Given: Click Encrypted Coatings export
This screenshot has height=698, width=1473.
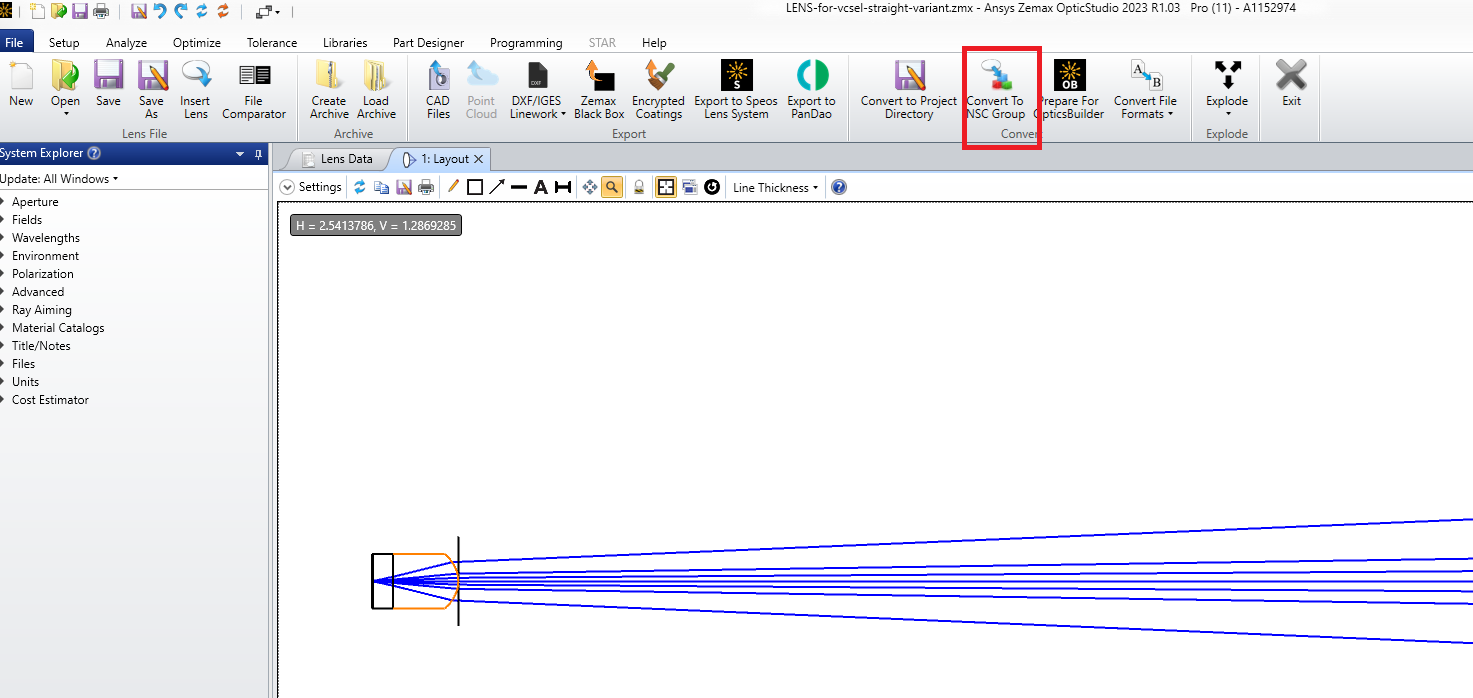Looking at the screenshot, I should tap(658, 90).
